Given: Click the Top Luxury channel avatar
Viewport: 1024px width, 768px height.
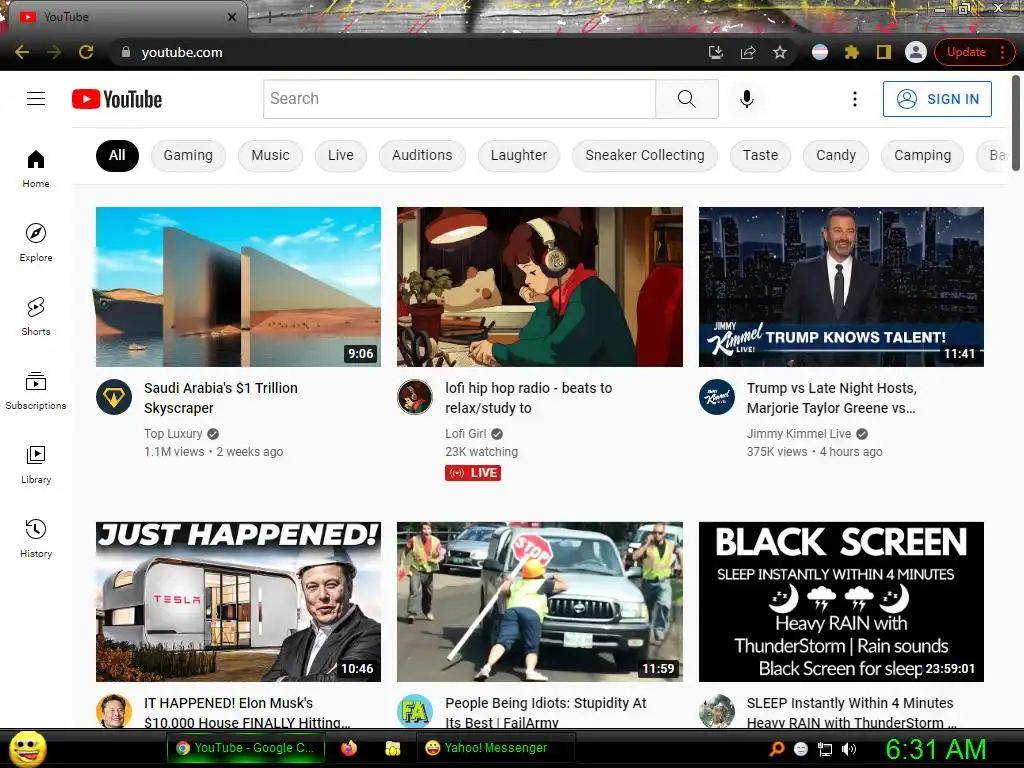Looking at the screenshot, I should tap(114, 397).
